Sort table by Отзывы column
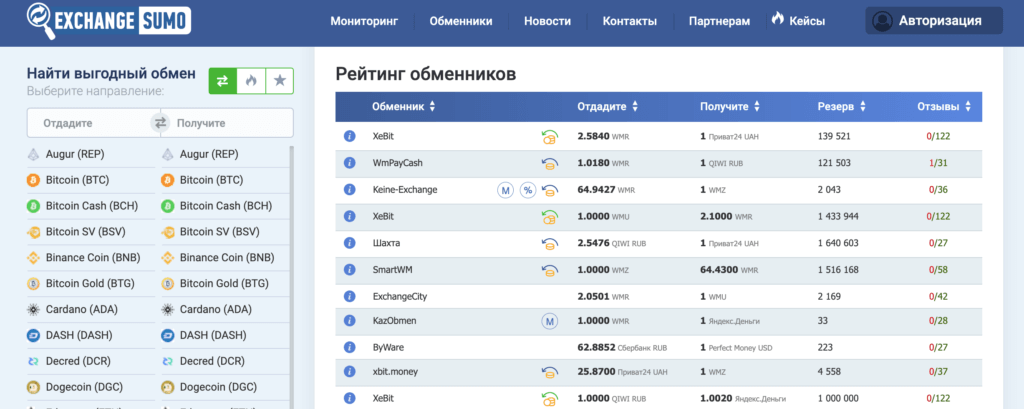This screenshot has height=409, width=1024. point(944,106)
